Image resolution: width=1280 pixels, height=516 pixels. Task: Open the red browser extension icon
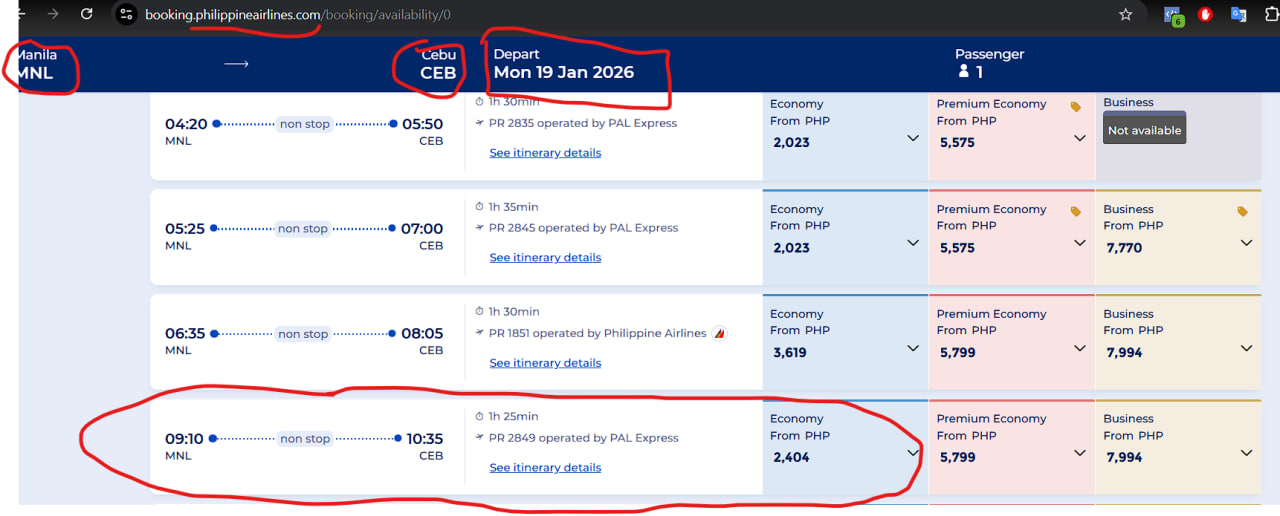(1206, 14)
